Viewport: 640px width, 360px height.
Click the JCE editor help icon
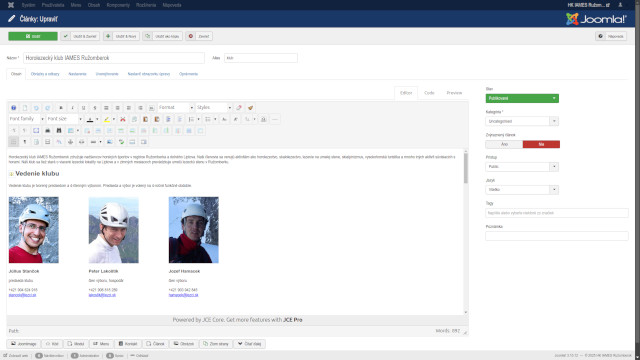click(13, 108)
